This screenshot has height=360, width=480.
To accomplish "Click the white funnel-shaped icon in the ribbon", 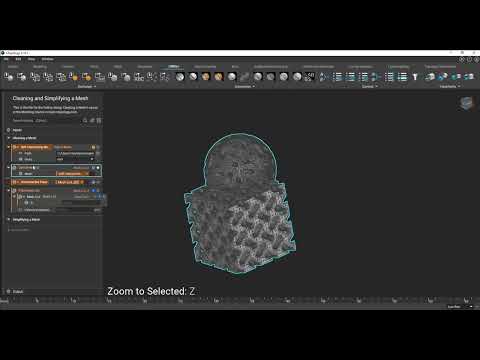I will [x=415, y=77].
